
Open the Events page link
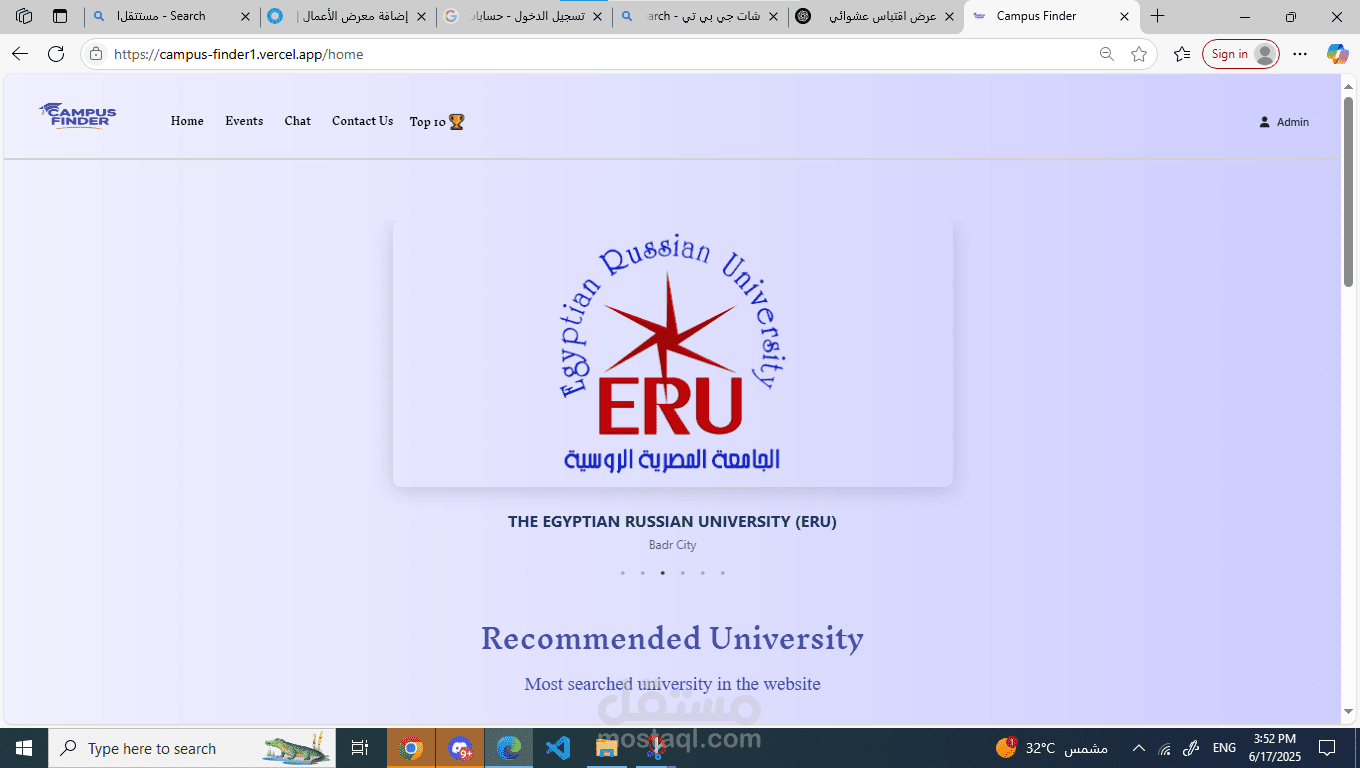[244, 121]
